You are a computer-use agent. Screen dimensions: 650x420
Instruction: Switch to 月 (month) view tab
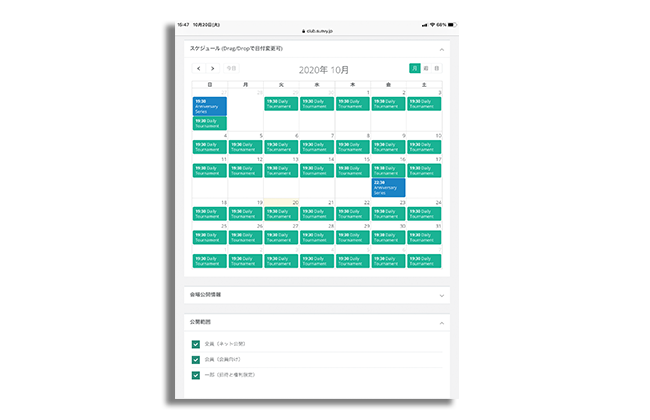click(414, 68)
